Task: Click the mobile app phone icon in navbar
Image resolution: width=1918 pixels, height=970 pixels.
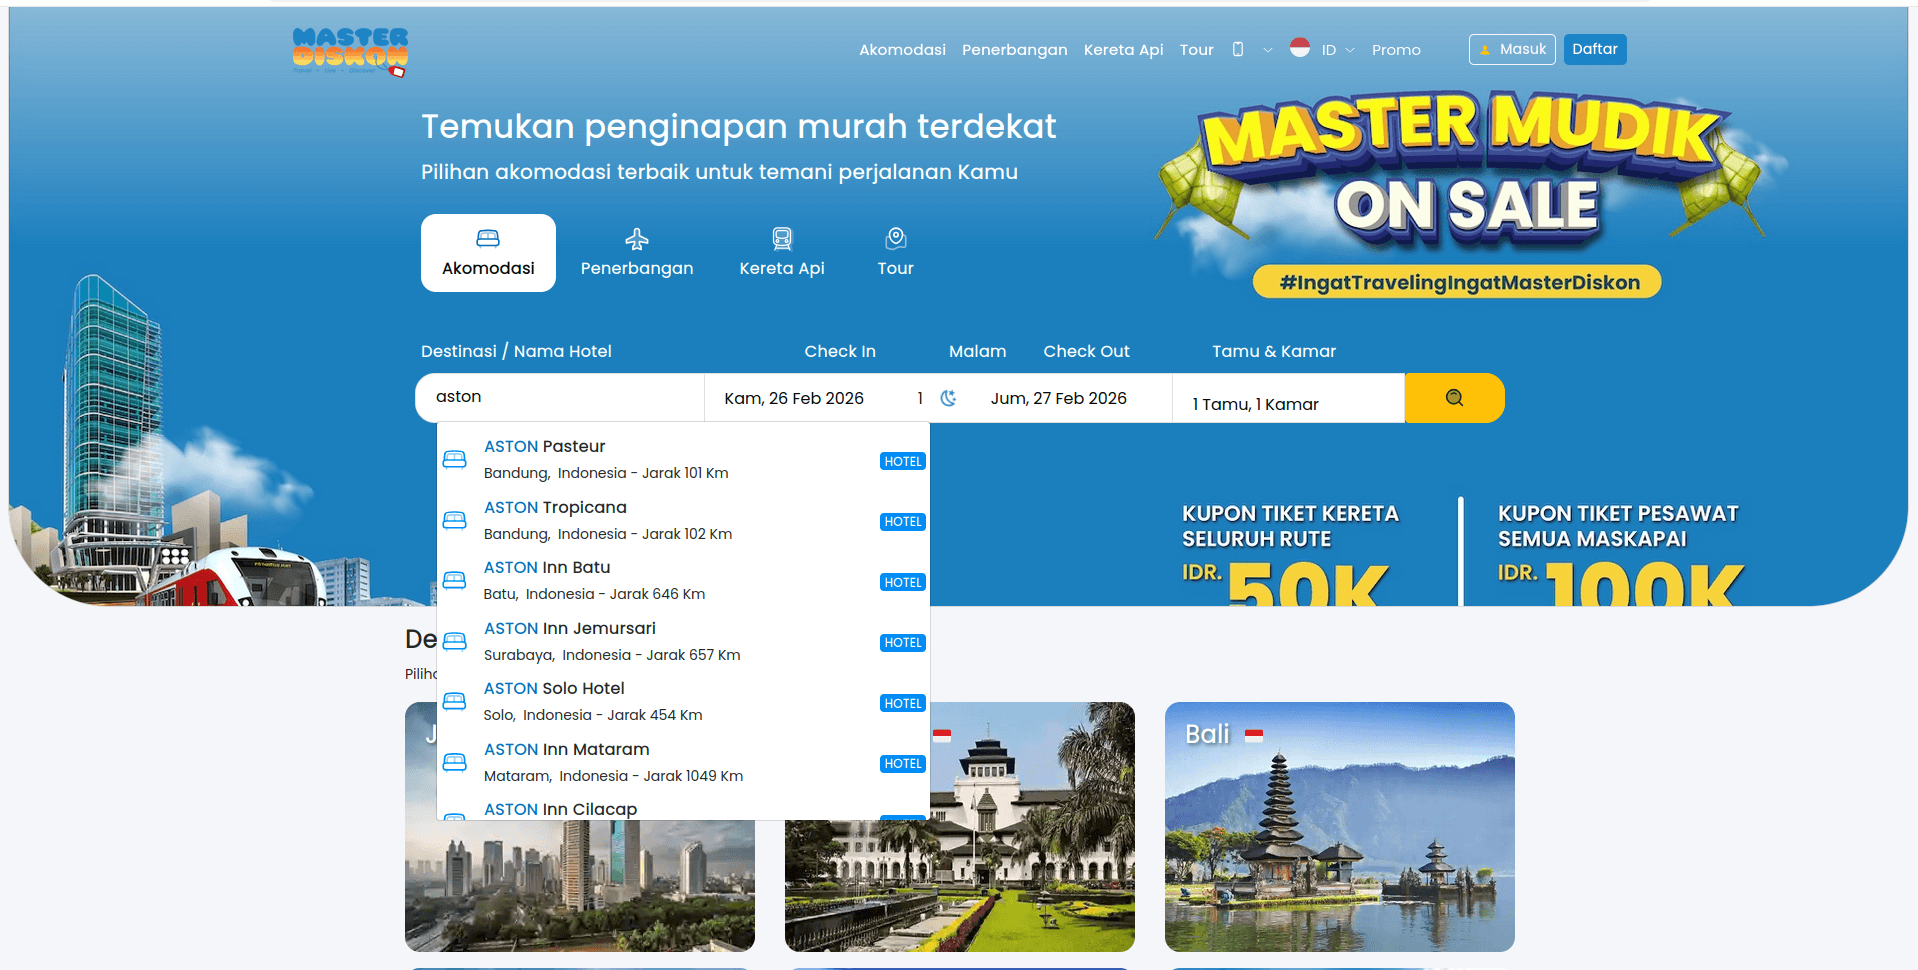Action: (1238, 49)
